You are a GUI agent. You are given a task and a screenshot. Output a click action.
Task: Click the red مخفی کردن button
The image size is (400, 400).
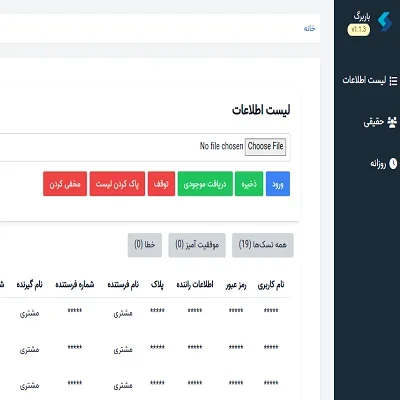pos(65,184)
